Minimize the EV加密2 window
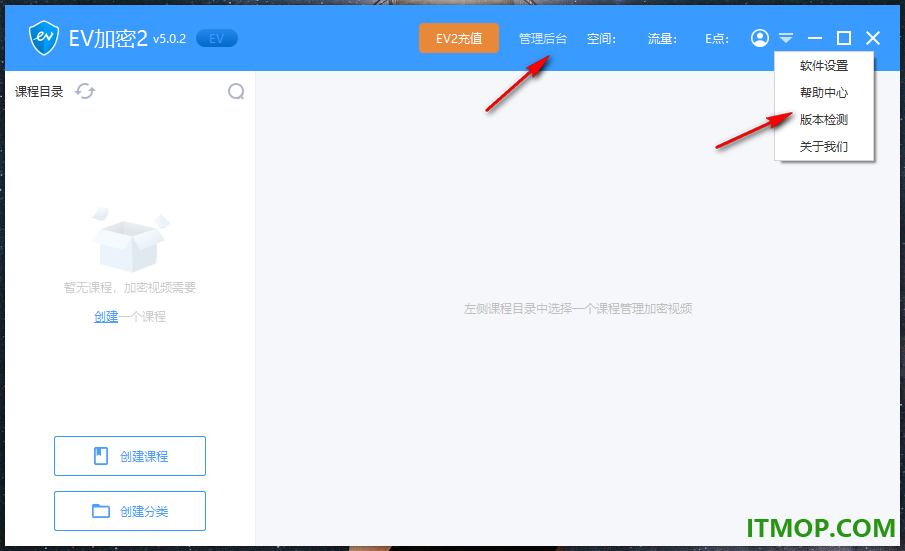 pyautogui.click(x=814, y=38)
